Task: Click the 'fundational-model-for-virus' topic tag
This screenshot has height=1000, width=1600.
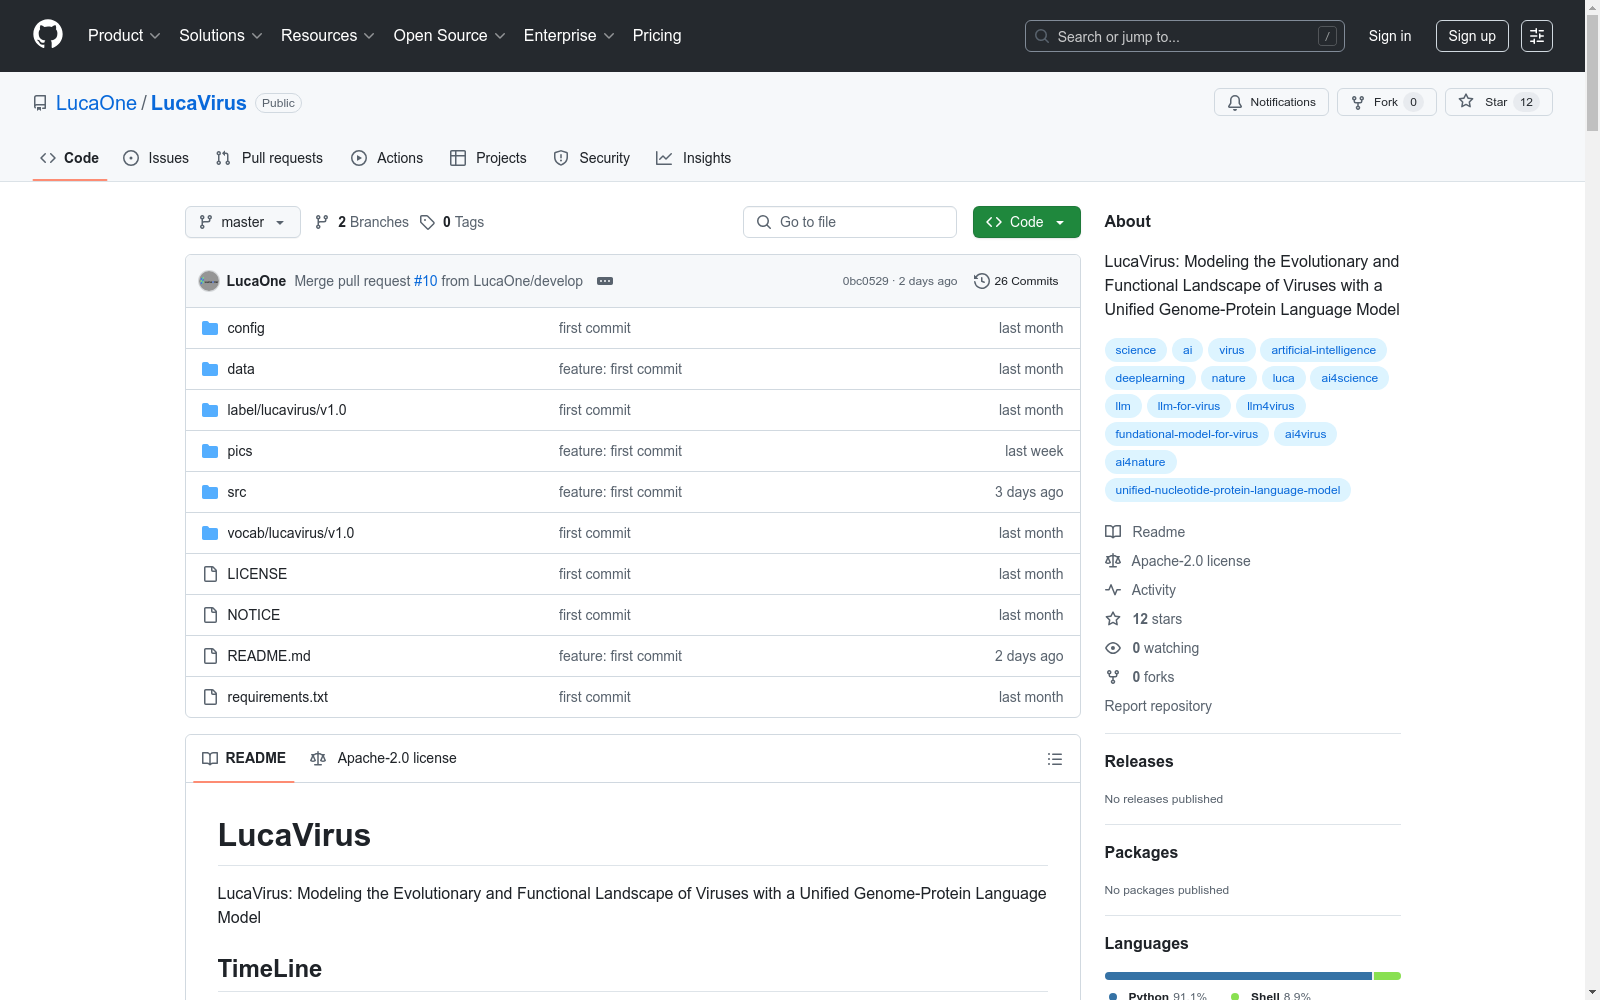Action: point(1187,434)
